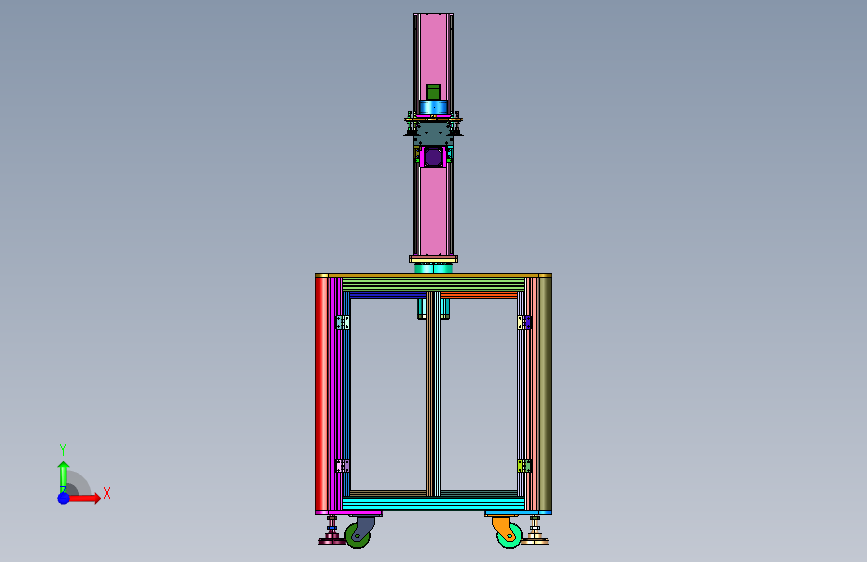Select the lower-left corner bracket in the frame
Screen dimensions: 867x562
[x=343, y=466]
